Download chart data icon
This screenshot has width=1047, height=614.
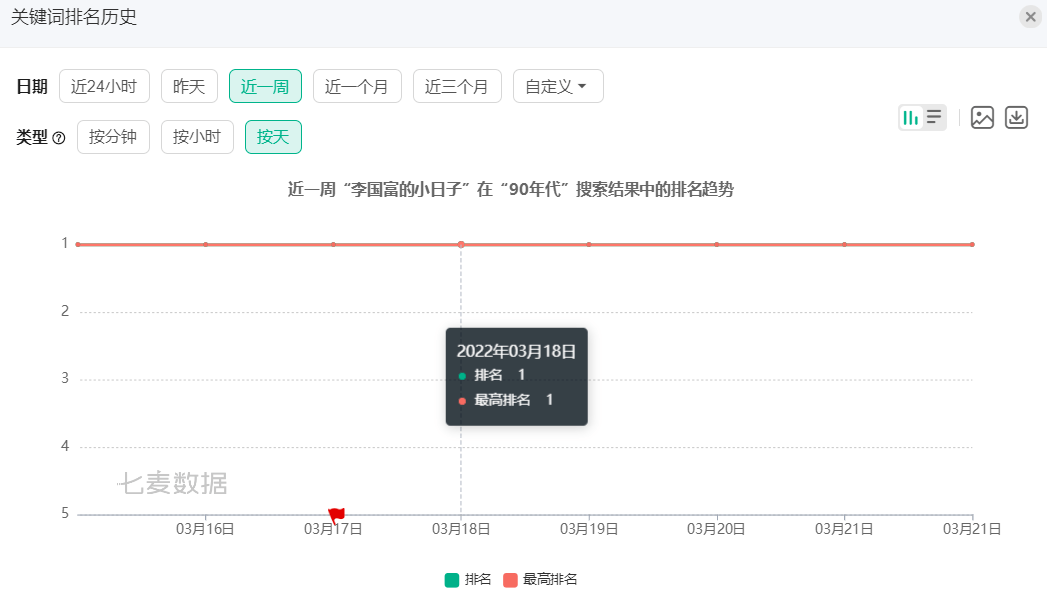pyautogui.click(x=1016, y=117)
